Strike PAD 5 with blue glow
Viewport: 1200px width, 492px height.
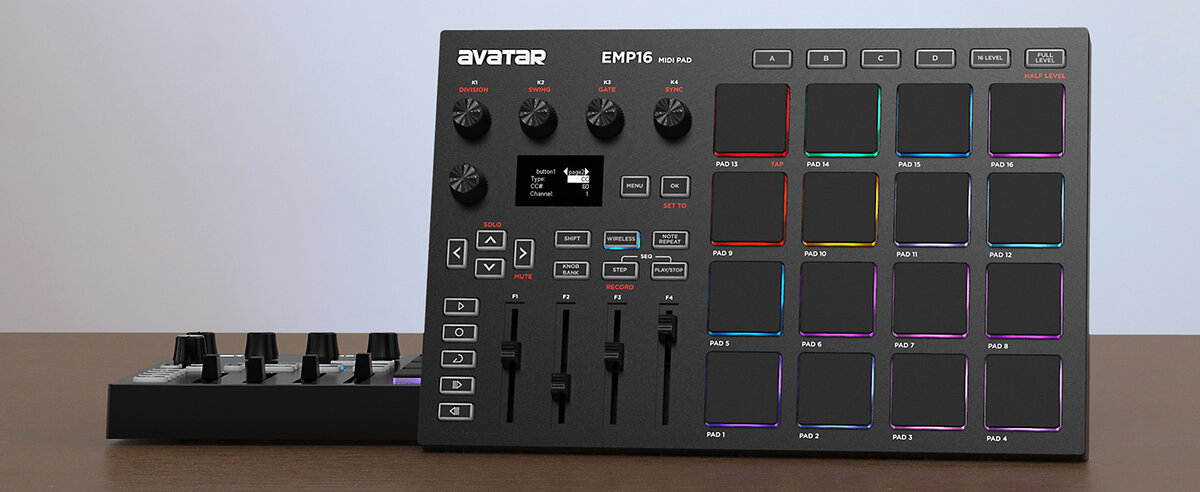pos(746,298)
